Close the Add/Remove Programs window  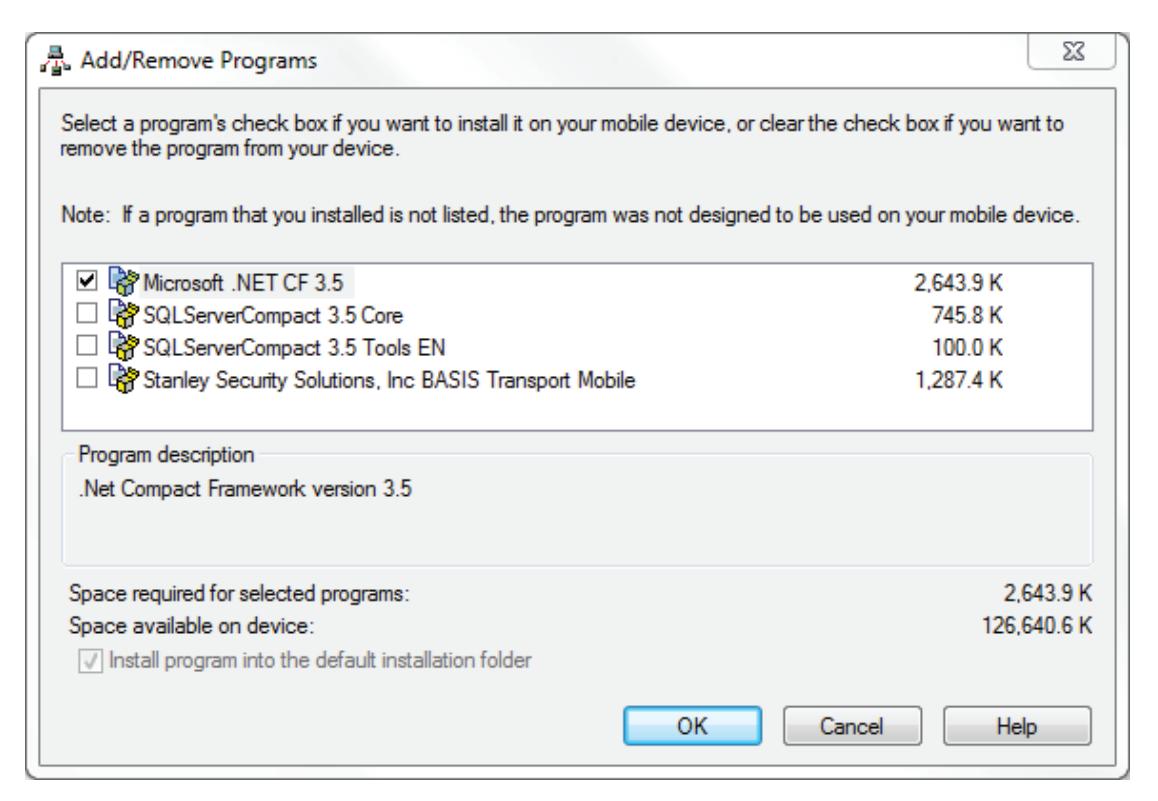click(1072, 52)
